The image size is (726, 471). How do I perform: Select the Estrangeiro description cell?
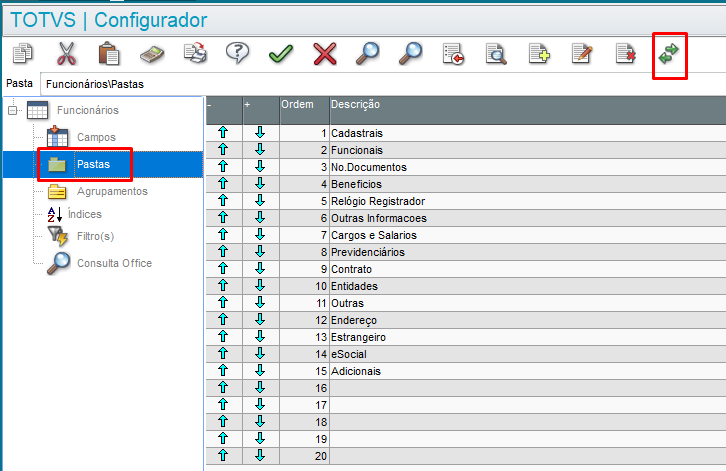(528, 337)
